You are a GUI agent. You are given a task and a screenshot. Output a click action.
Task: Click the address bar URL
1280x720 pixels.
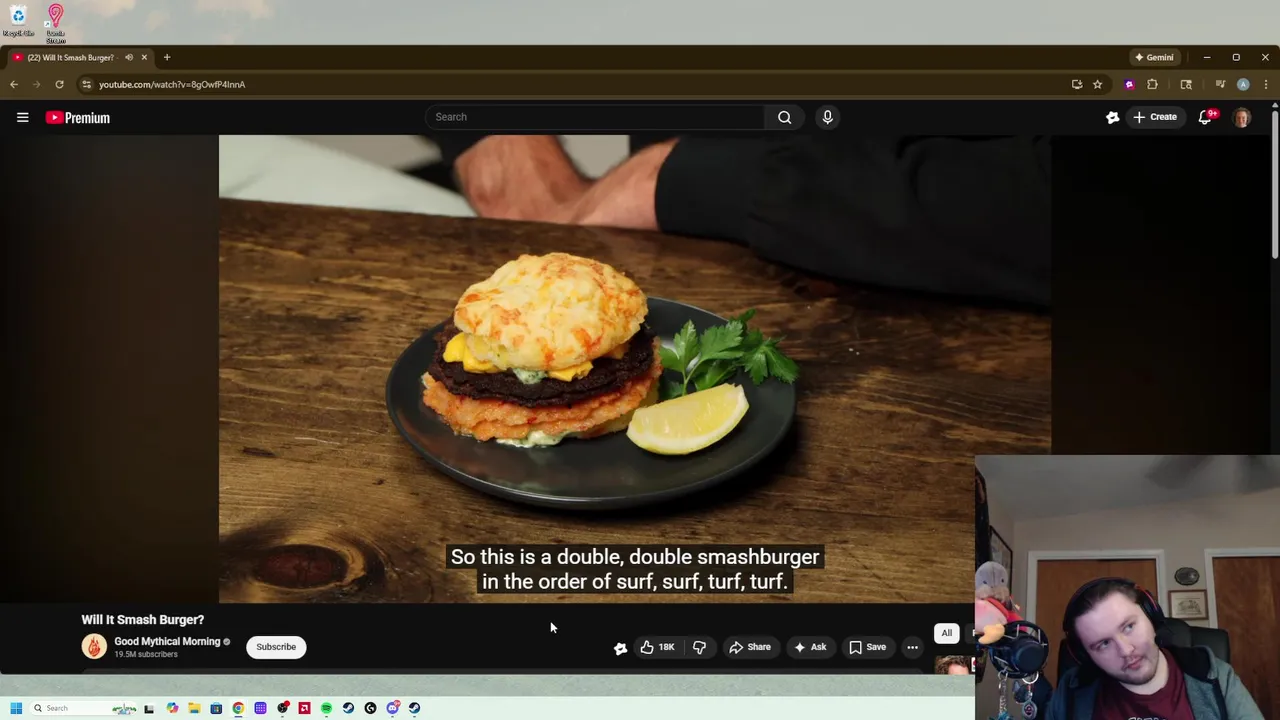pyautogui.click(x=172, y=84)
